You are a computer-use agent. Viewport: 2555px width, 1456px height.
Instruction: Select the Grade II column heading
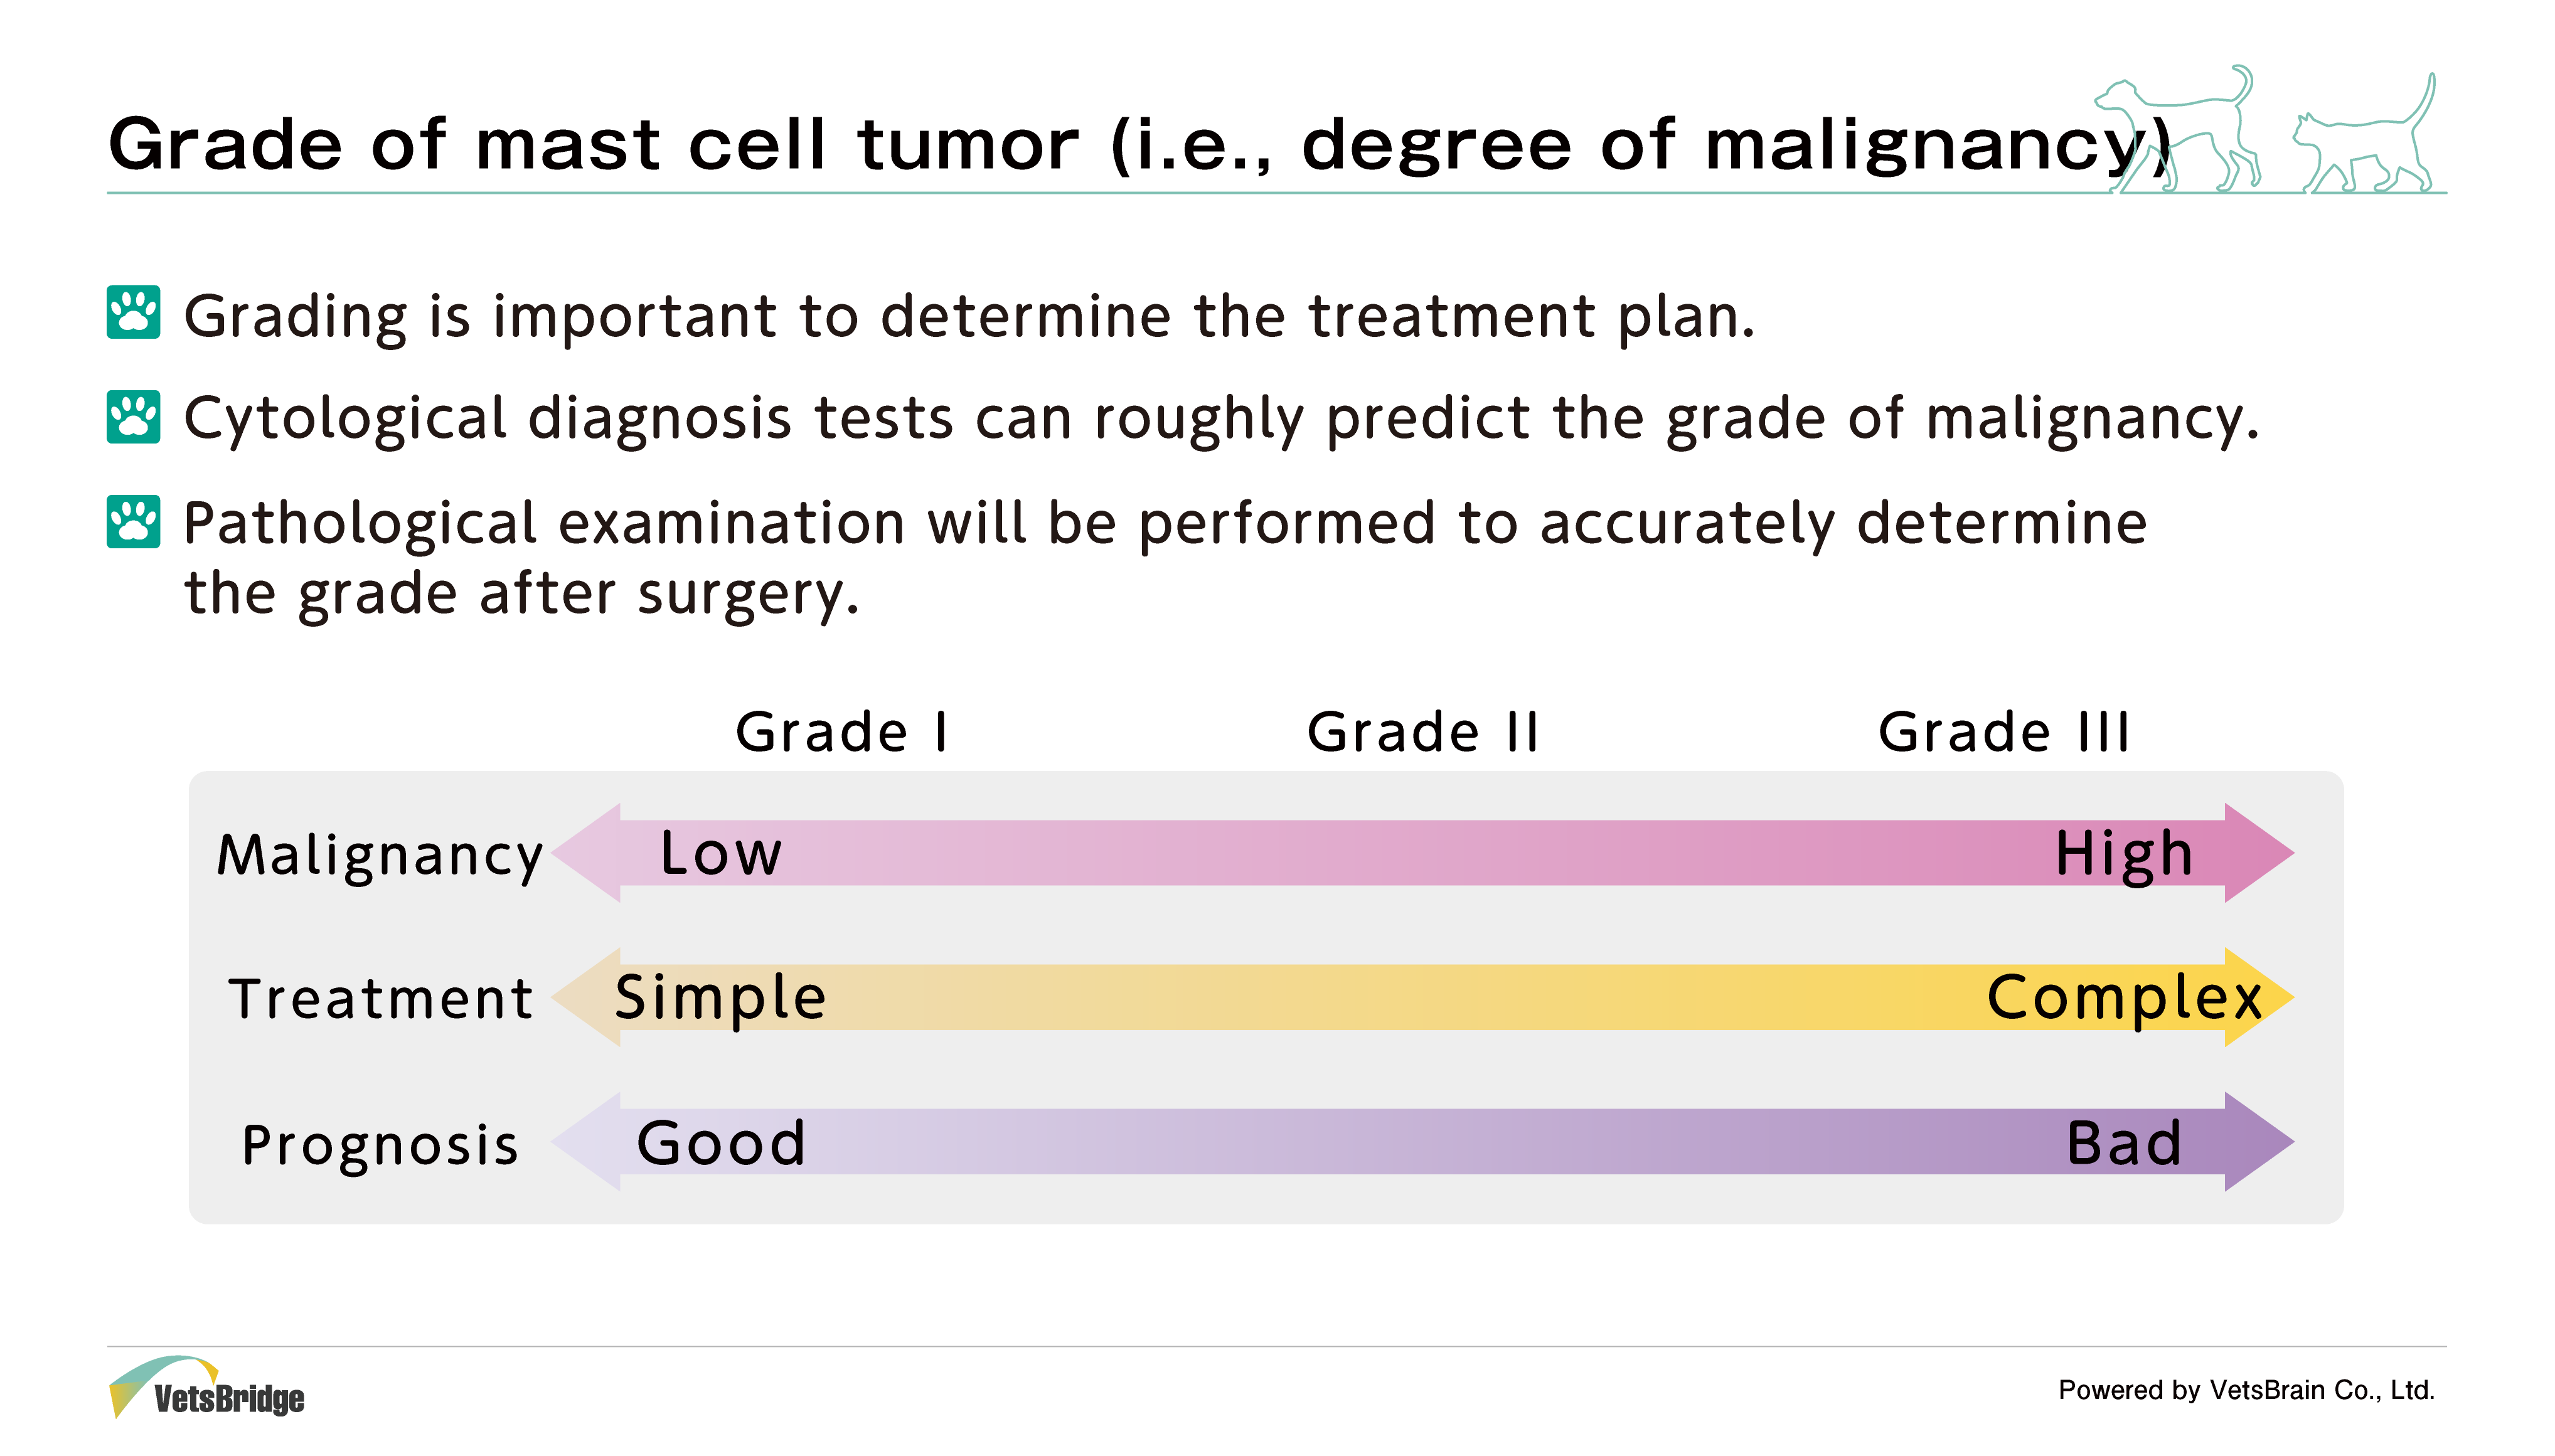tap(1422, 732)
